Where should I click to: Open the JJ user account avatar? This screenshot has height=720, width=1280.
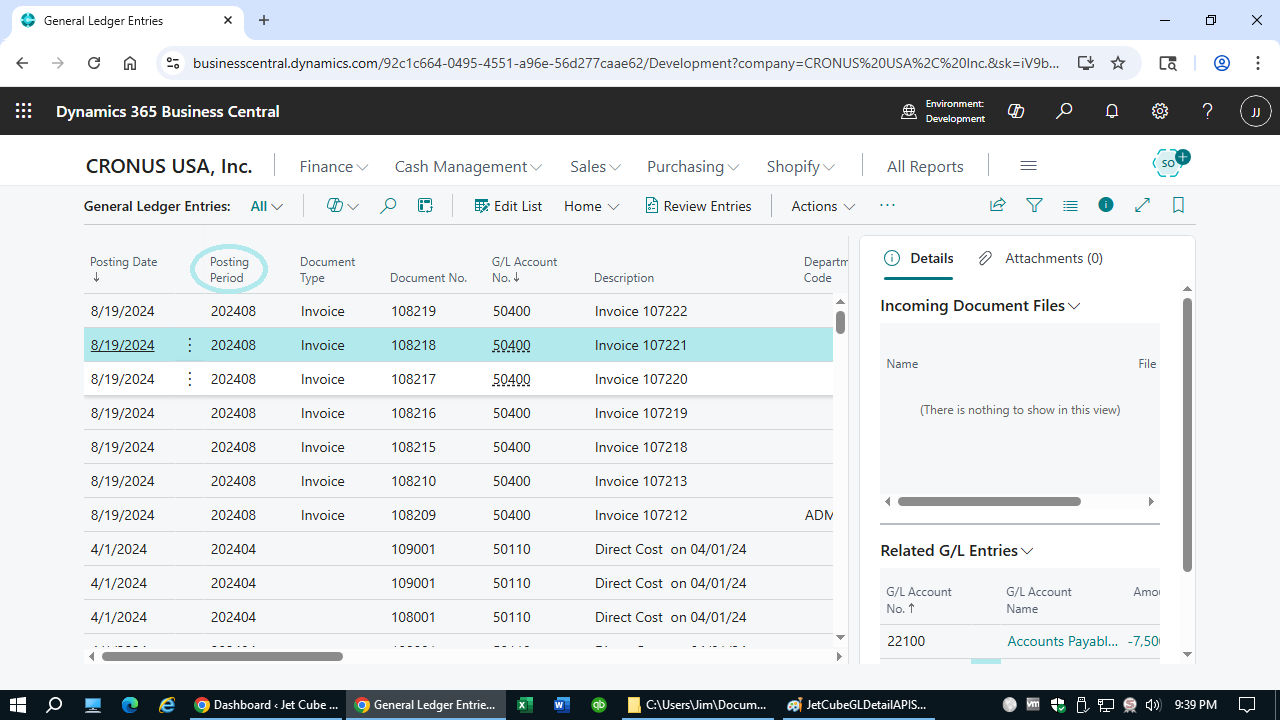1256,111
